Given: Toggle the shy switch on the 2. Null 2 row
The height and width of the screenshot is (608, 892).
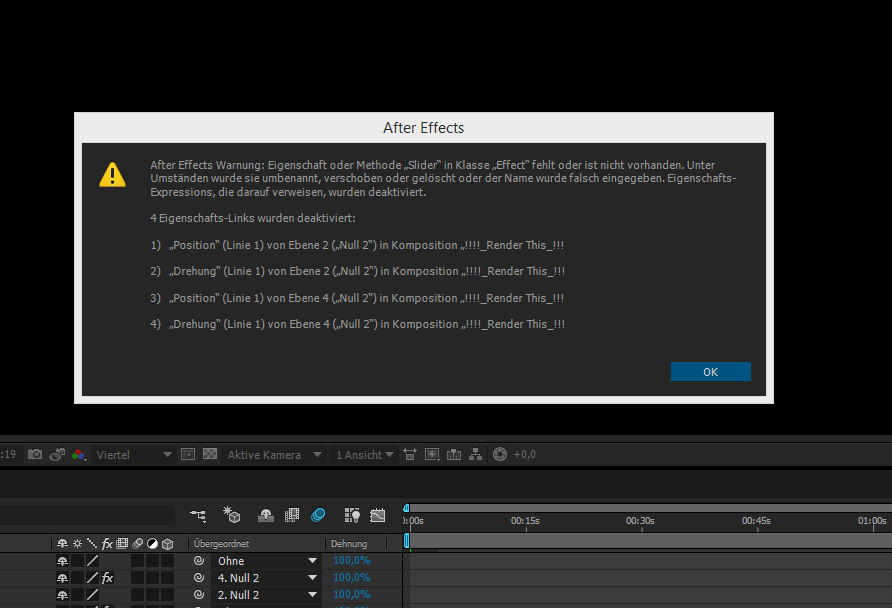Looking at the screenshot, I should point(63,595).
